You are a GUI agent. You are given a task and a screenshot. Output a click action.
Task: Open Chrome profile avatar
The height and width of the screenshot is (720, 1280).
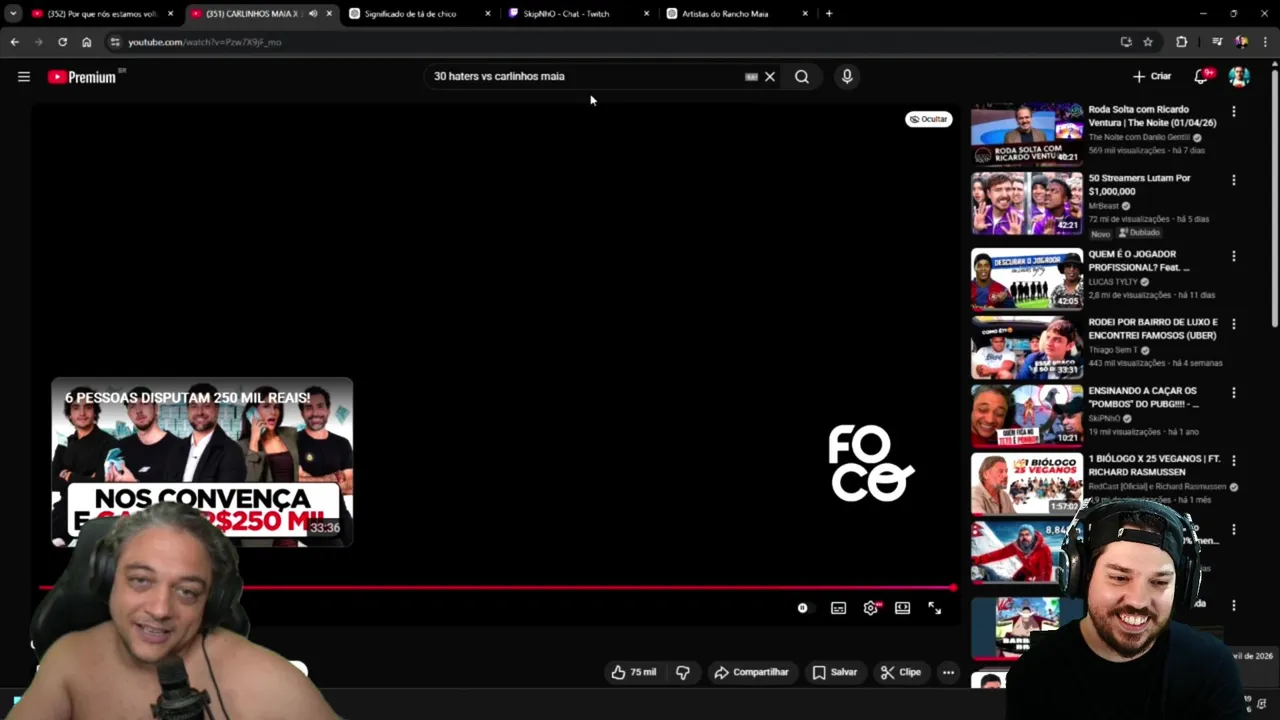click(1241, 42)
